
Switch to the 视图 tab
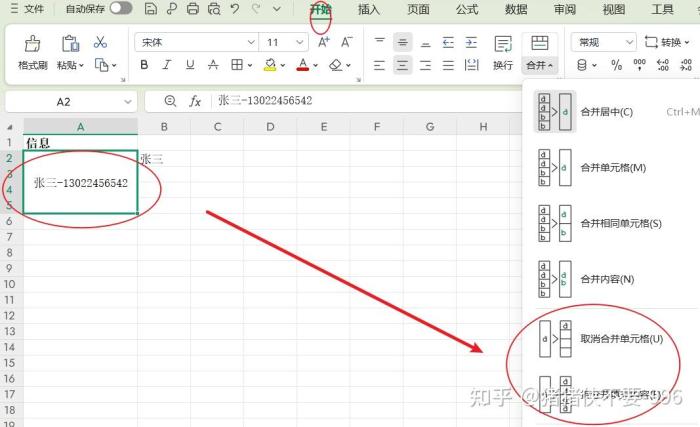614,9
